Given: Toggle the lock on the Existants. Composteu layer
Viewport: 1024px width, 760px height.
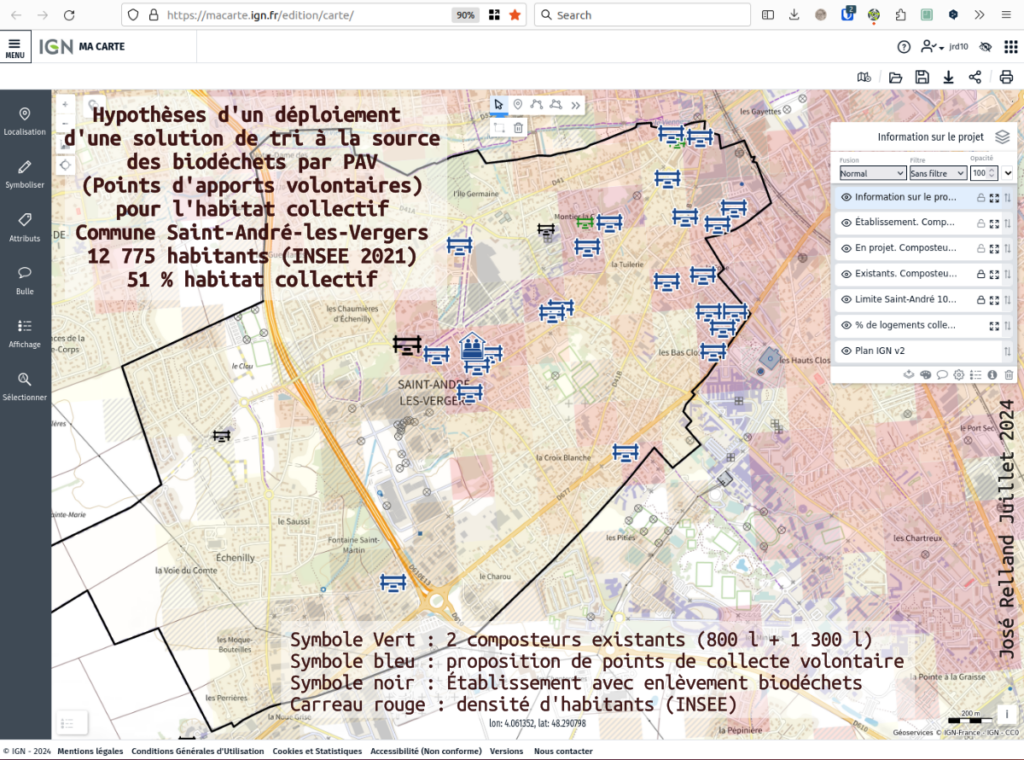Looking at the screenshot, I should pyautogui.click(x=979, y=274).
